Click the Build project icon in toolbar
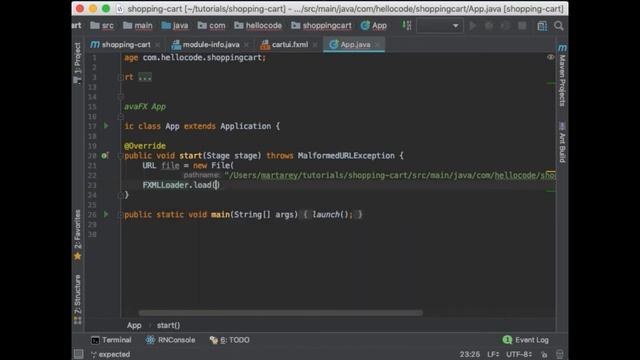This screenshot has width=640, height=360. [x=407, y=25]
